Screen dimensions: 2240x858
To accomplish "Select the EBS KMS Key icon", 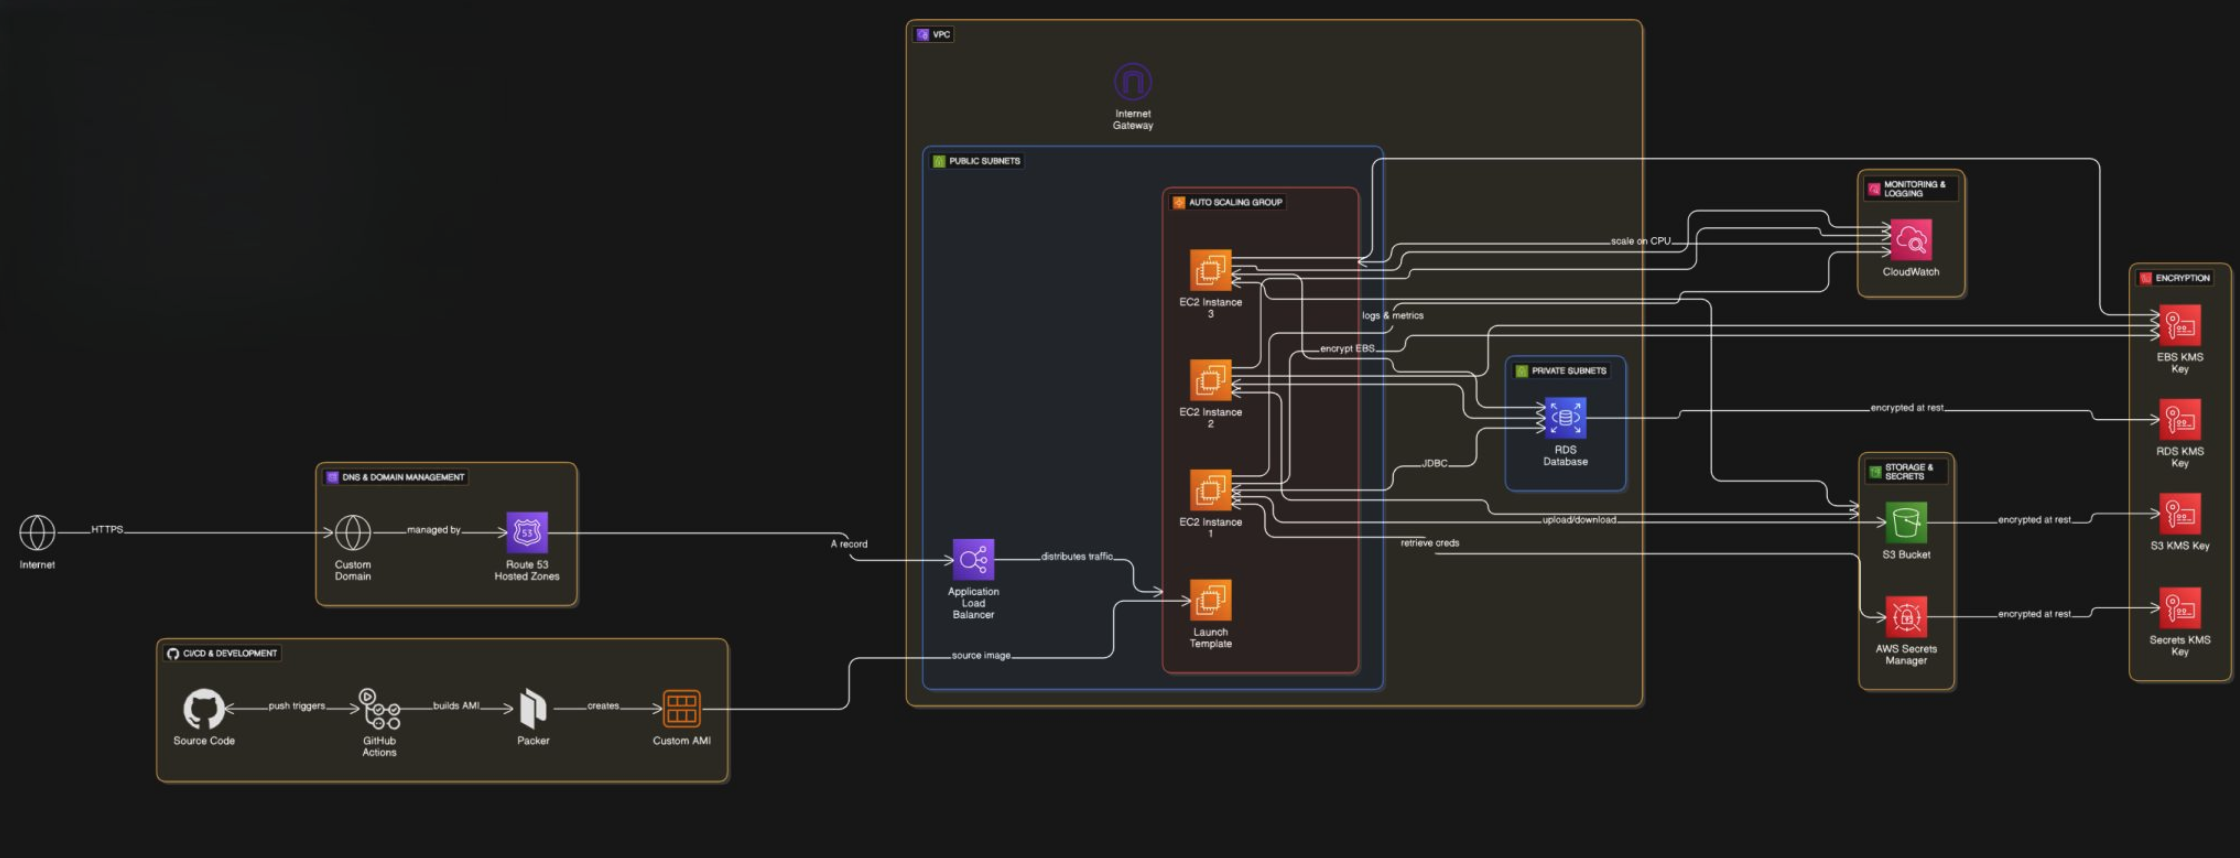I will (2180, 326).
